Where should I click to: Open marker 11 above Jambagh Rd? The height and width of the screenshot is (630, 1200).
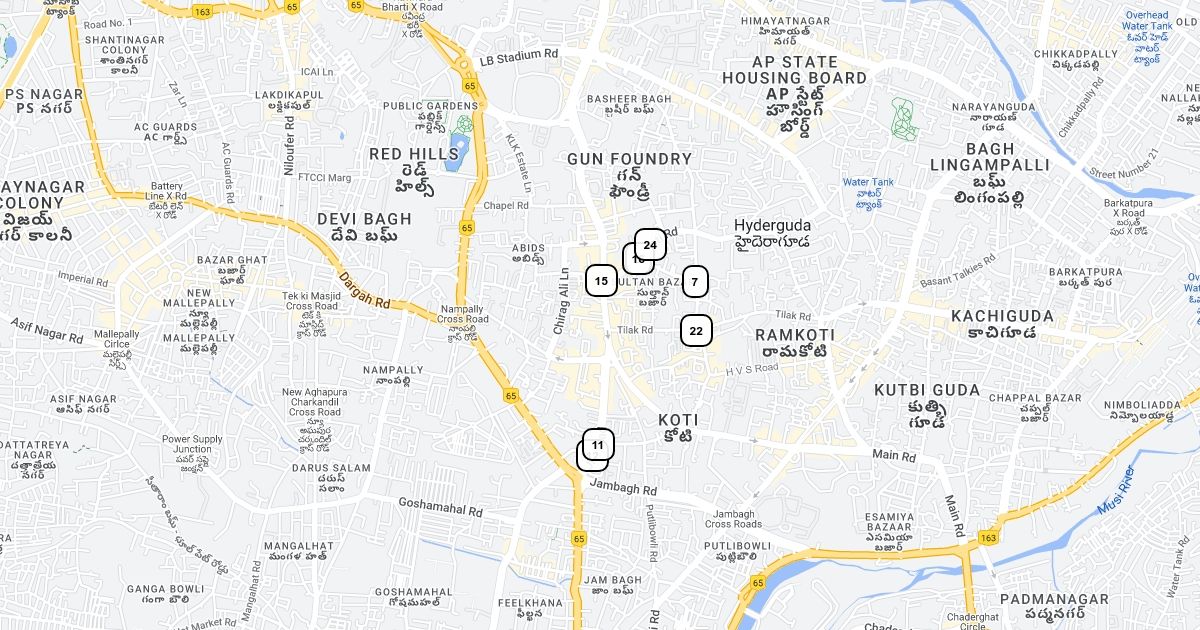[x=598, y=445]
